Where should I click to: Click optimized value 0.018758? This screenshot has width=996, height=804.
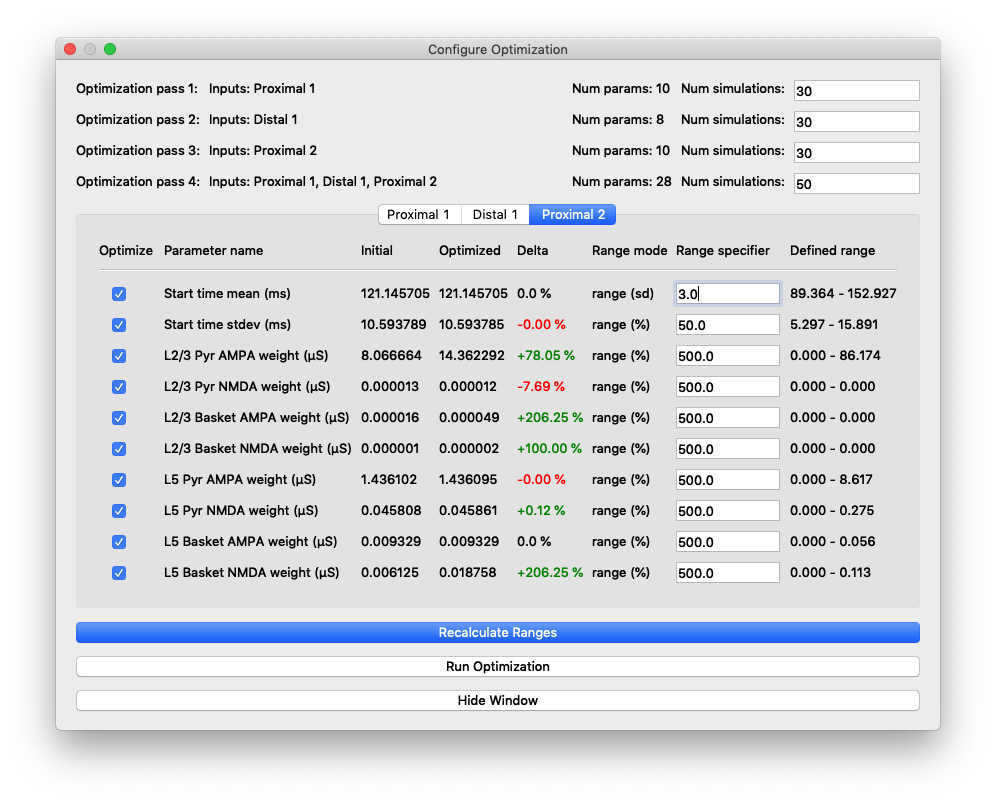coord(468,572)
